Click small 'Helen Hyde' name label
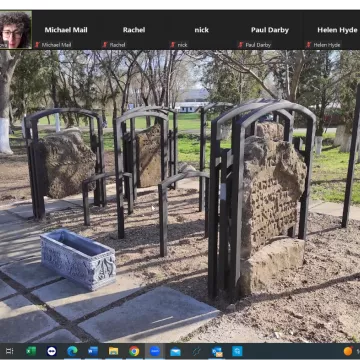360x360 pixels. click(x=327, y=45)
